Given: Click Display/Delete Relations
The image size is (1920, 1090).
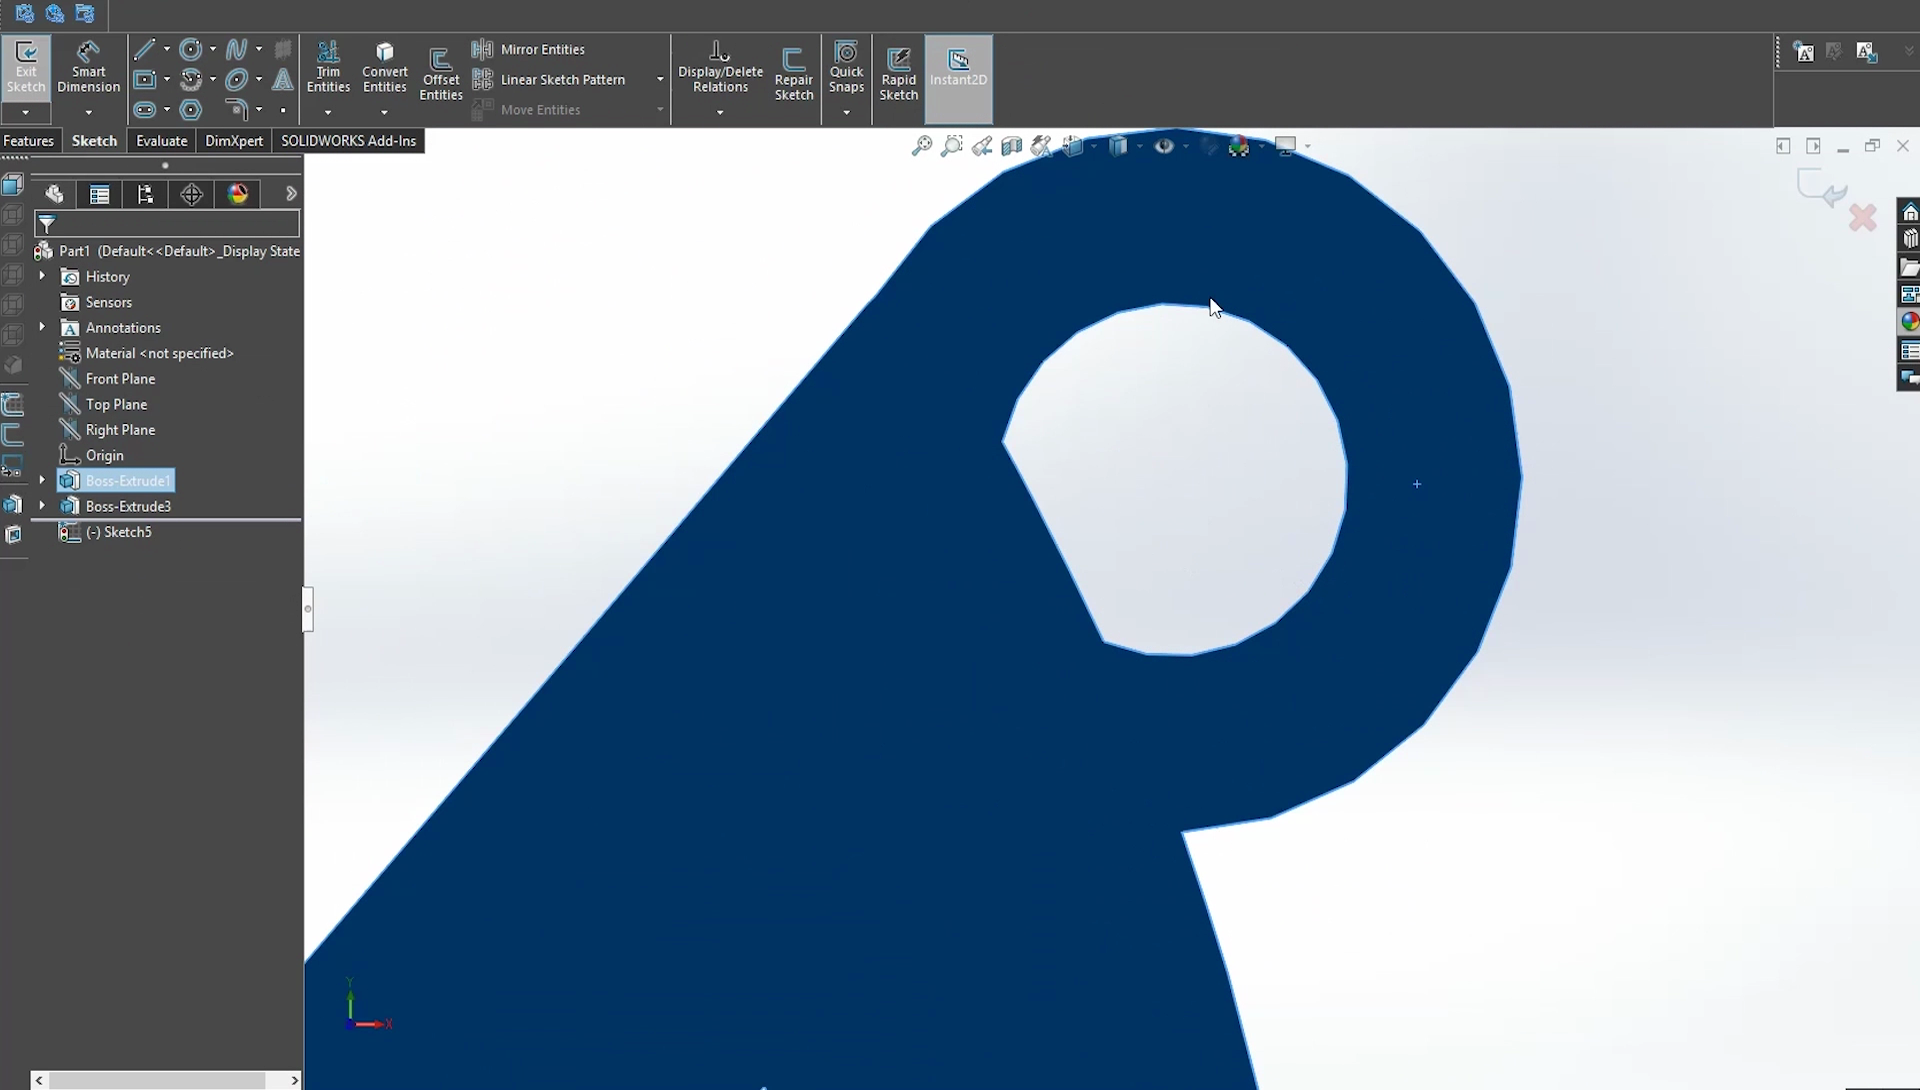Looking at the screenshot, I should 720,68.
